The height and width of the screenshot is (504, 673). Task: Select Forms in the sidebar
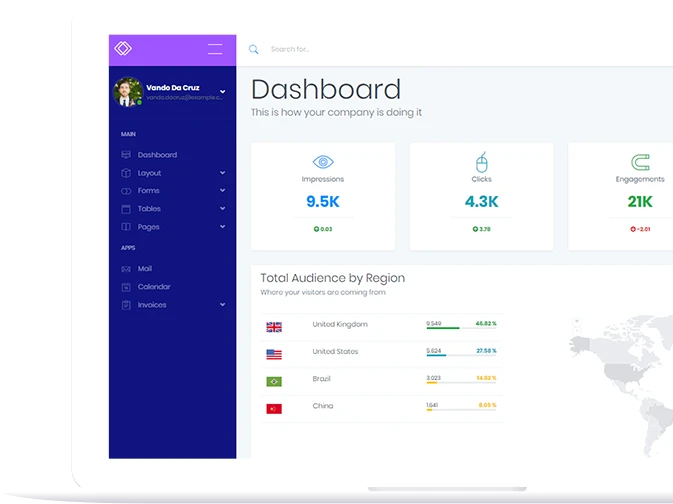(149, 191)
